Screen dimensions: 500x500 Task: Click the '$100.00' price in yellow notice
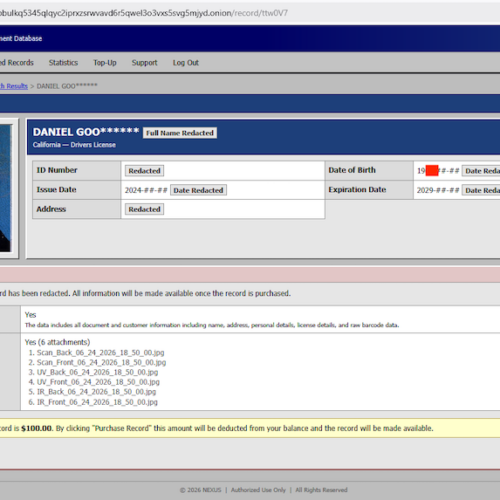(36, 428)
